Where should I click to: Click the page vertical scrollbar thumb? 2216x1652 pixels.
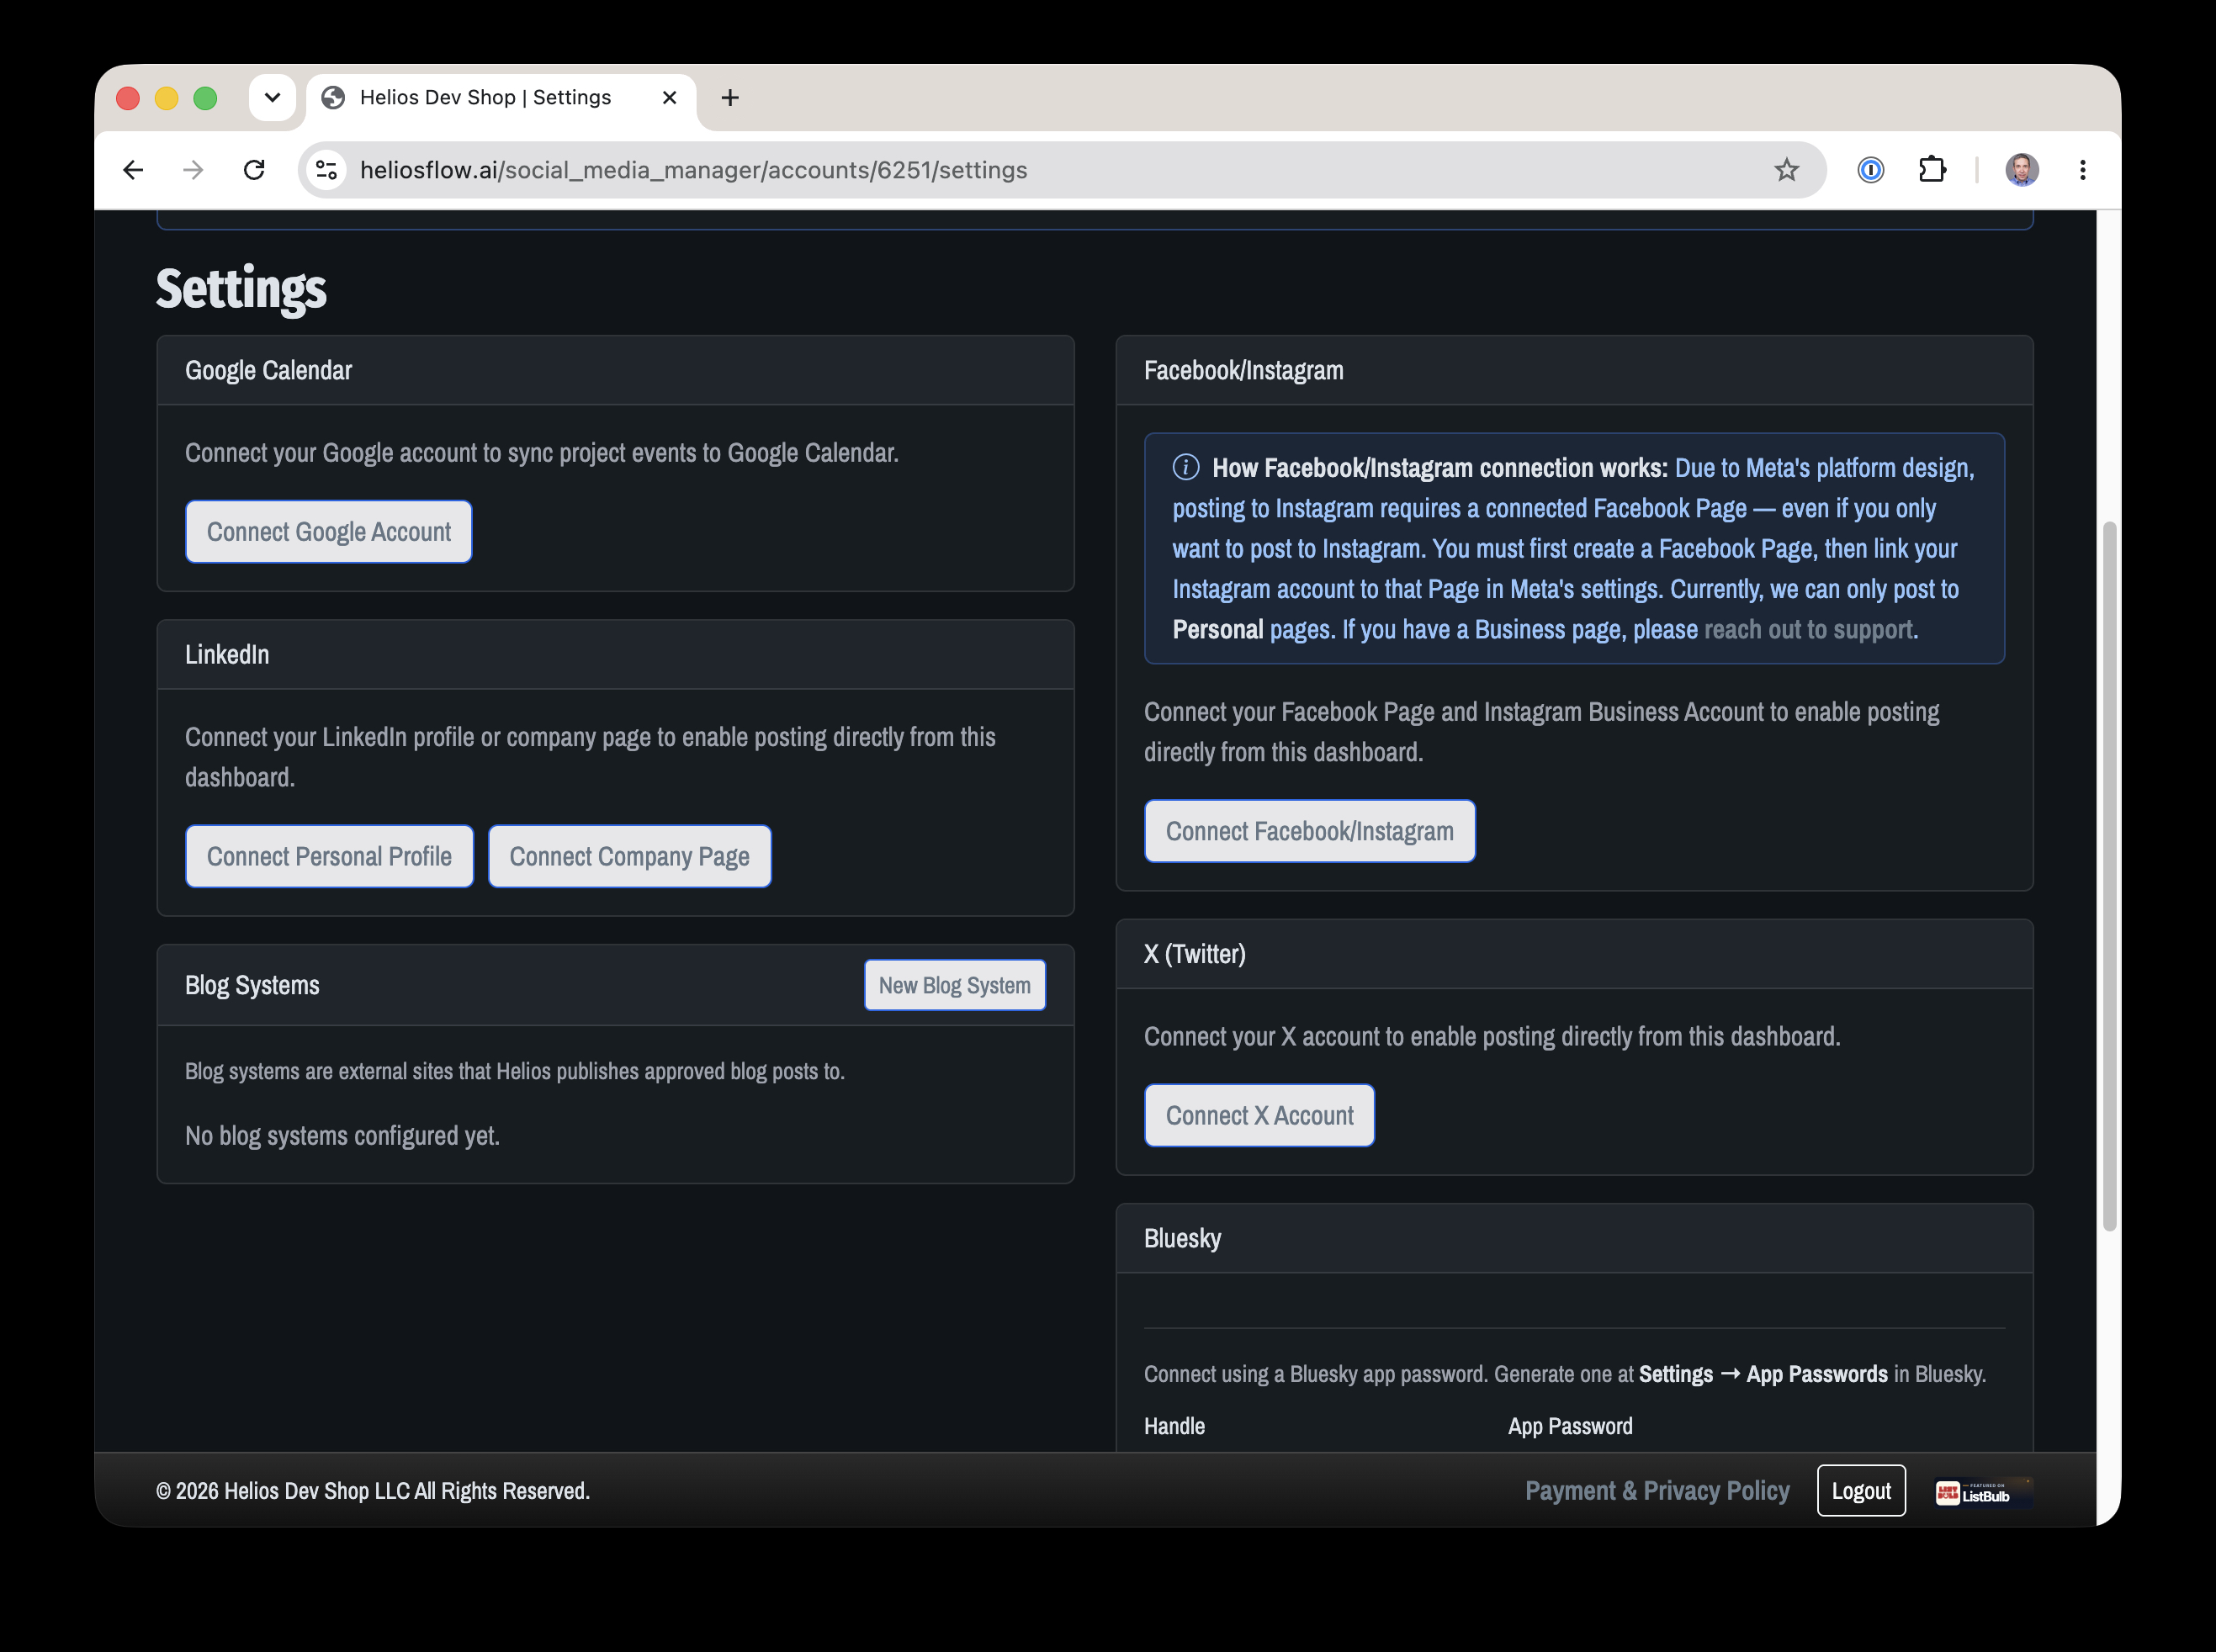(x=2109, y=875)
